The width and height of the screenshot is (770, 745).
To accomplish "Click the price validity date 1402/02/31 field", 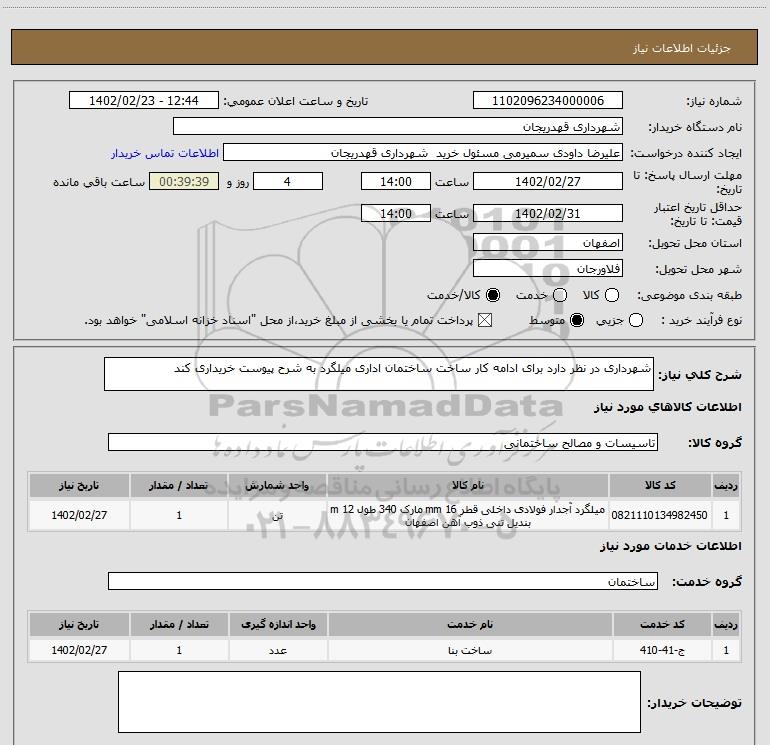I will point(548,213).
